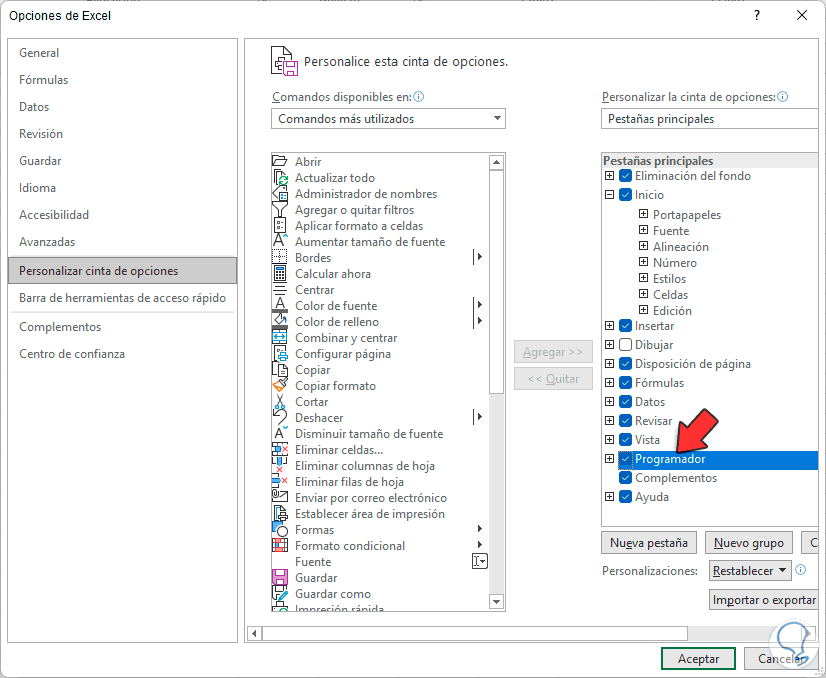The width and height of the screenshot is (826, 678).
Task: Click the Formato condicional icon
Action: click(279, 546)
